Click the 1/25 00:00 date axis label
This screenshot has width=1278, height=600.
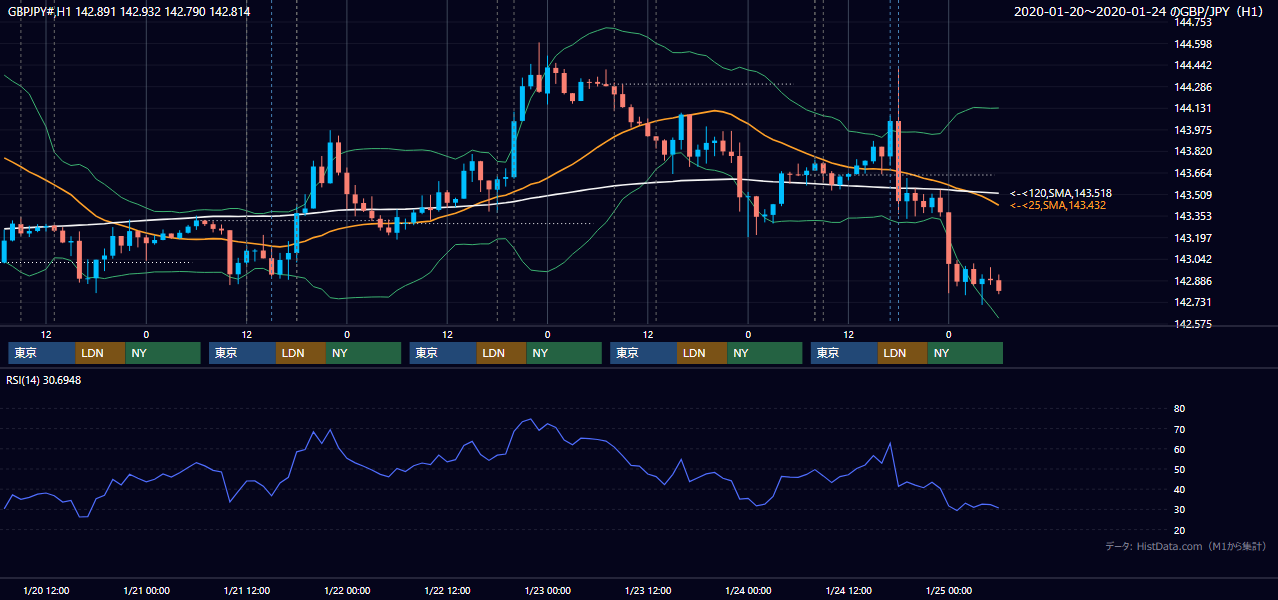tap(949, 590)
